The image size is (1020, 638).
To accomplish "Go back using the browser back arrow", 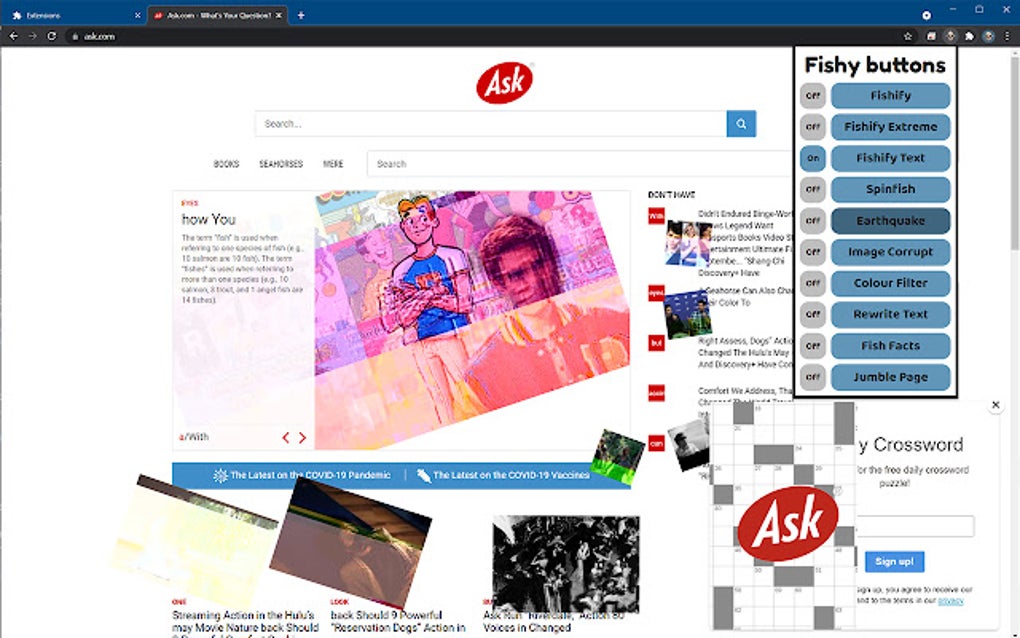I will point(14,36).
